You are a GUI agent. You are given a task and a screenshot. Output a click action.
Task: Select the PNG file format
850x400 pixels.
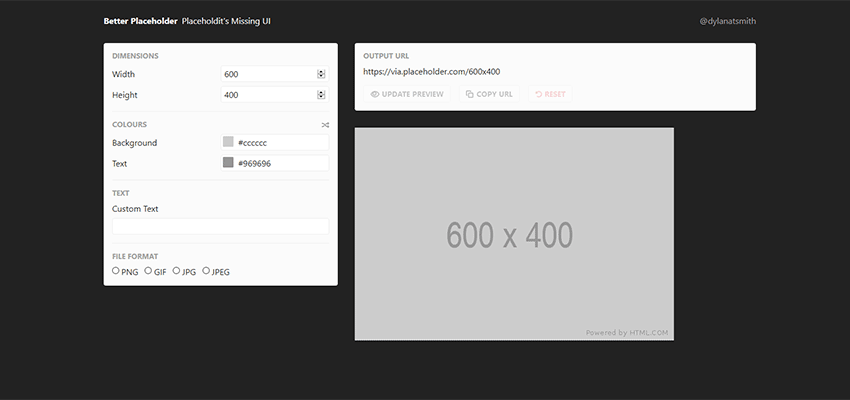pyautogui.click(x=116, y=271)
